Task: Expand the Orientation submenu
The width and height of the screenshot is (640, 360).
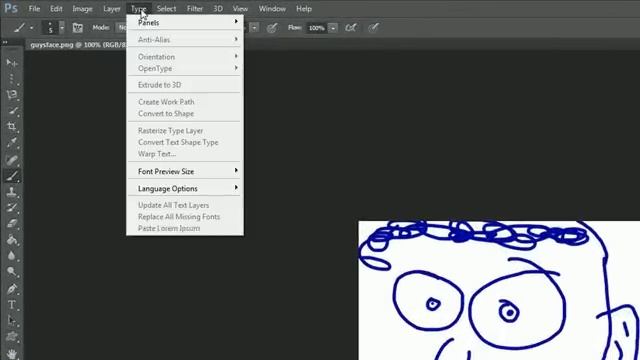Action: 185,57
